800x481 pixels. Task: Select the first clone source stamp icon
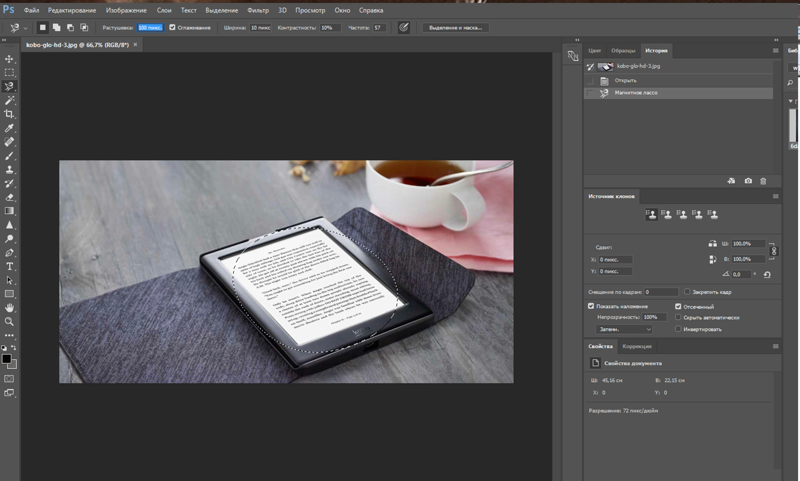coord(651,214)
